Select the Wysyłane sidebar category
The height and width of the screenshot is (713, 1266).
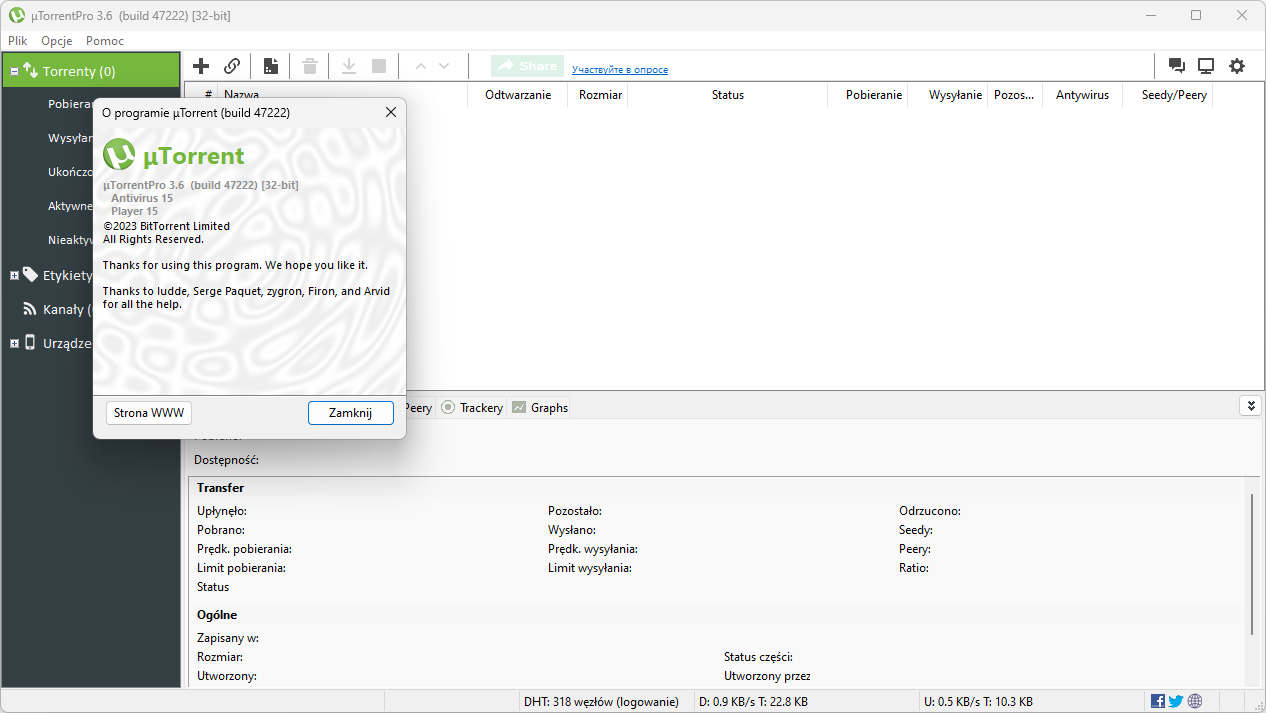(x=70, y=138)
